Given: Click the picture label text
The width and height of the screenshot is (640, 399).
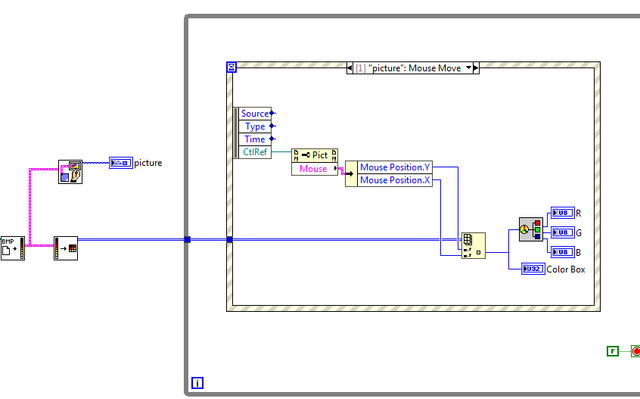Looking at the screenshot, I should [x=148, y=163].
